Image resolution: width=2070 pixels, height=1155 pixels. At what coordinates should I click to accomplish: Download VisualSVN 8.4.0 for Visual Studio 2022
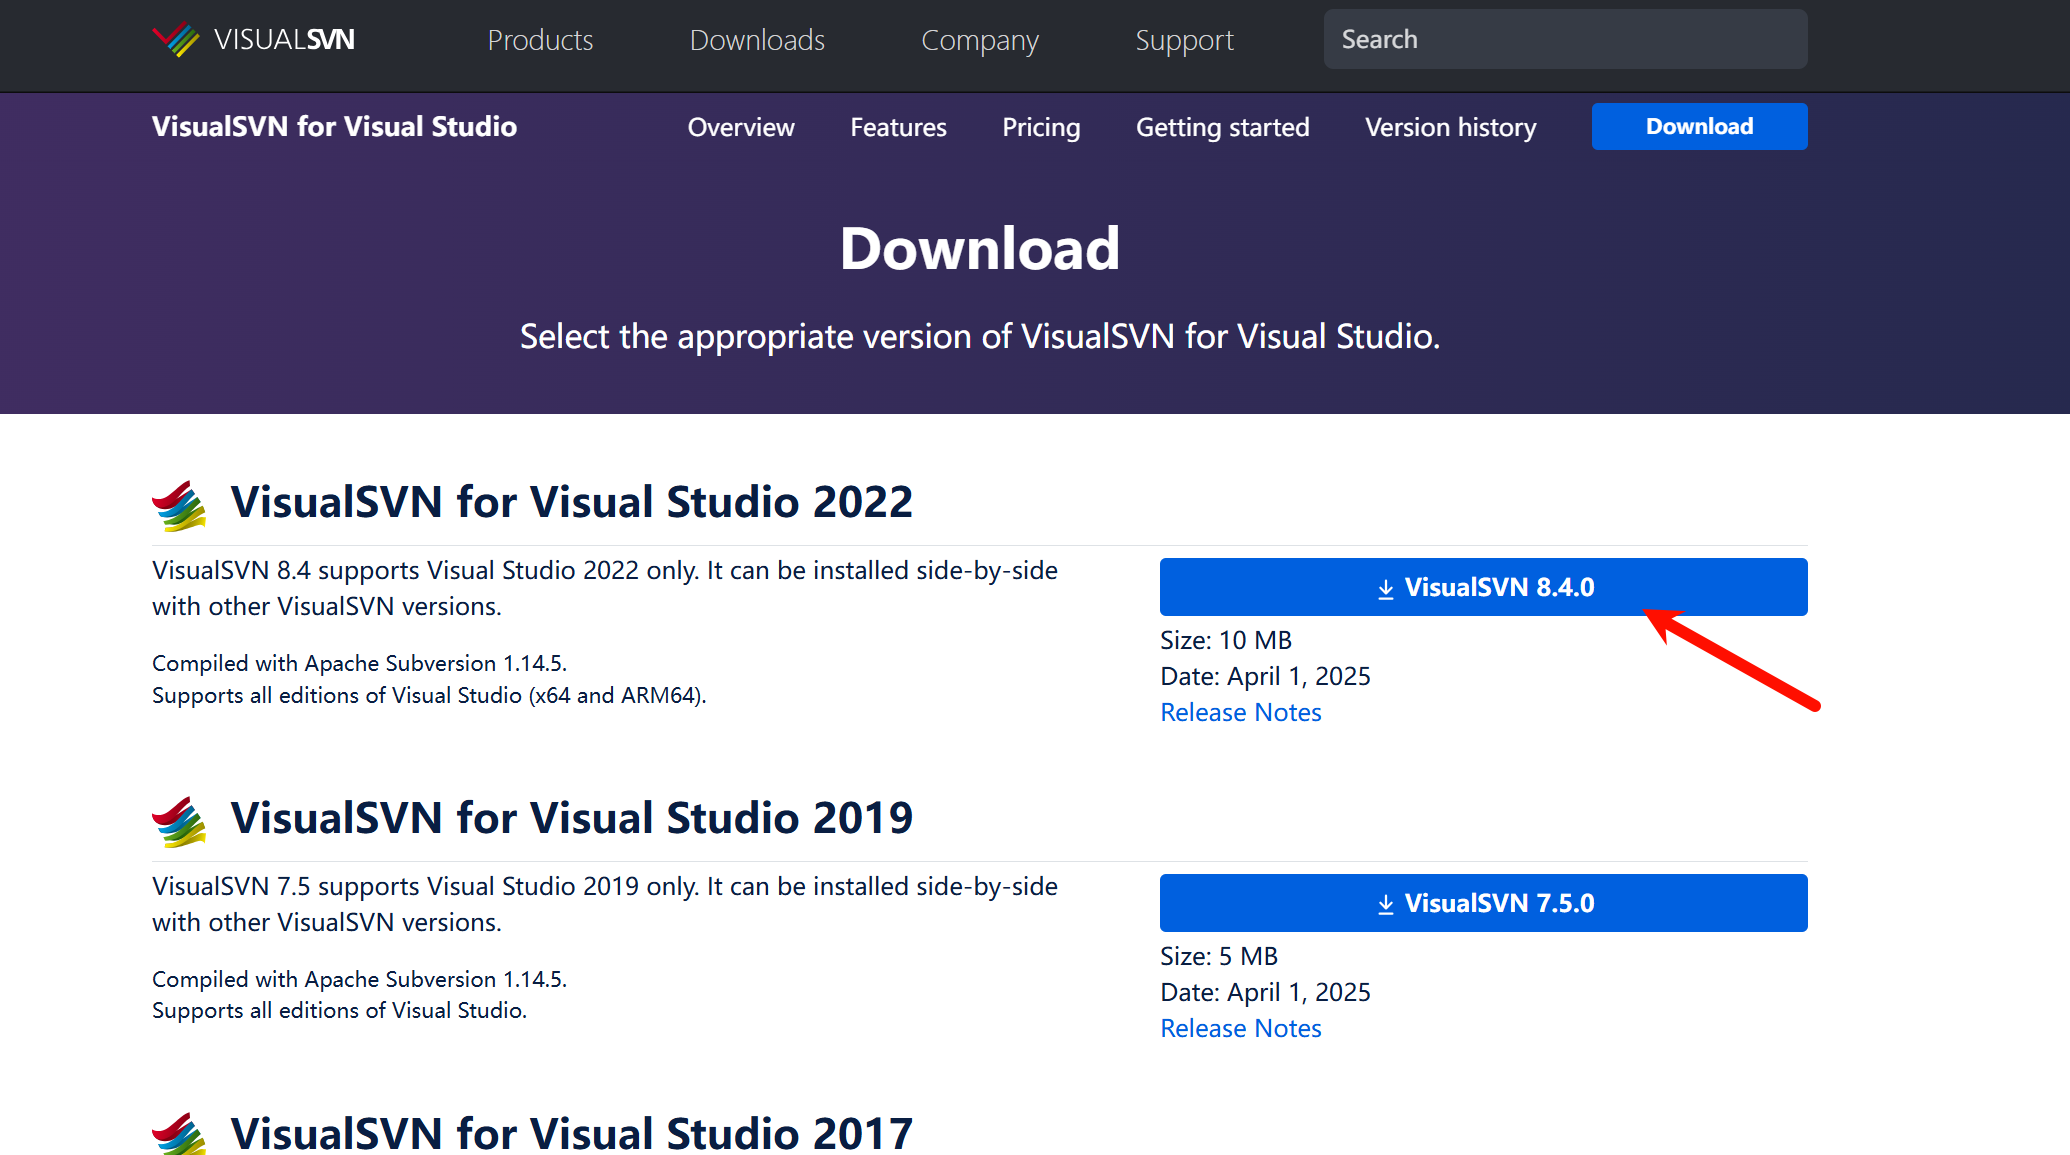click(1483, 587)
